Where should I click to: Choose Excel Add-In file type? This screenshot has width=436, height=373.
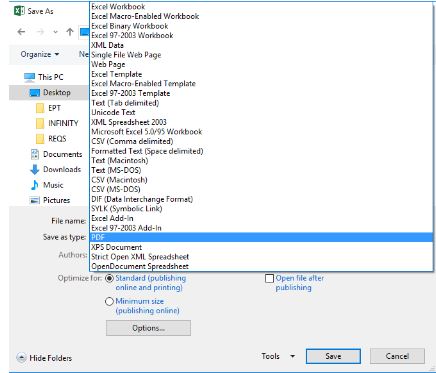pyautogui.click(x=262, y=218)
